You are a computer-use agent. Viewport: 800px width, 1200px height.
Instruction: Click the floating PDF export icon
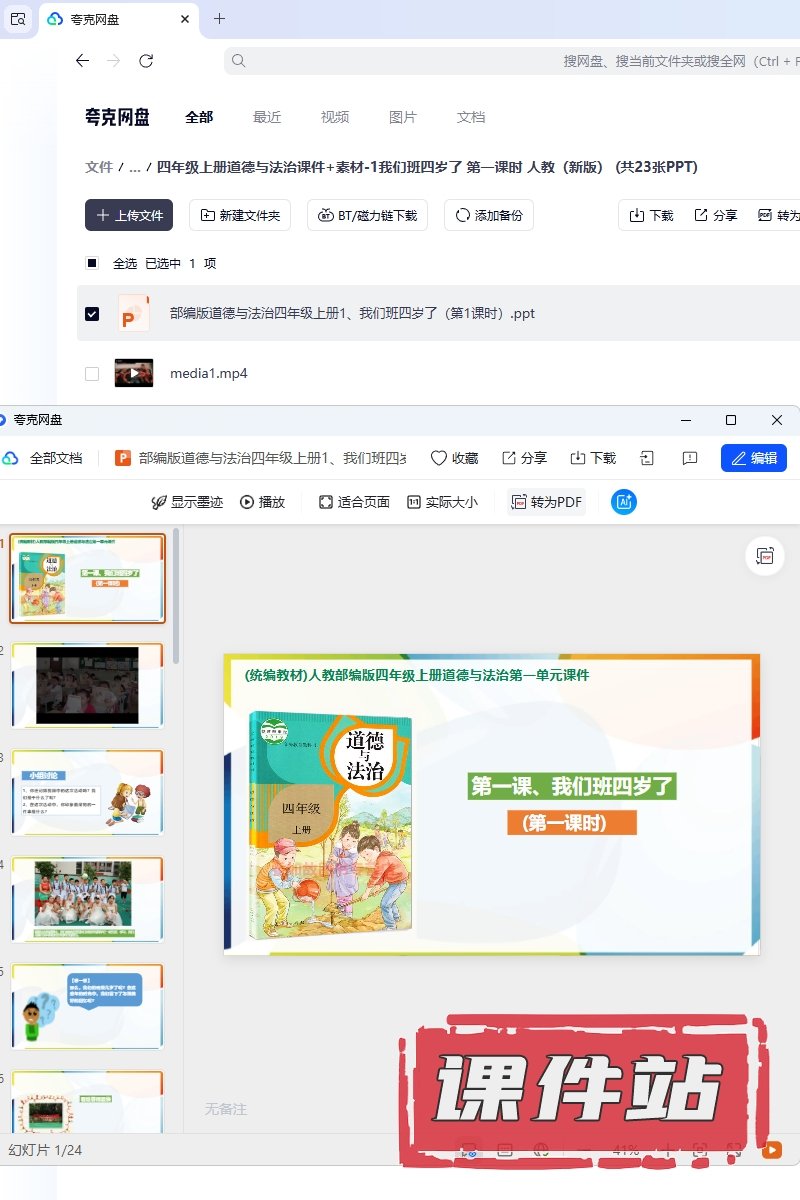click(765, 556)
